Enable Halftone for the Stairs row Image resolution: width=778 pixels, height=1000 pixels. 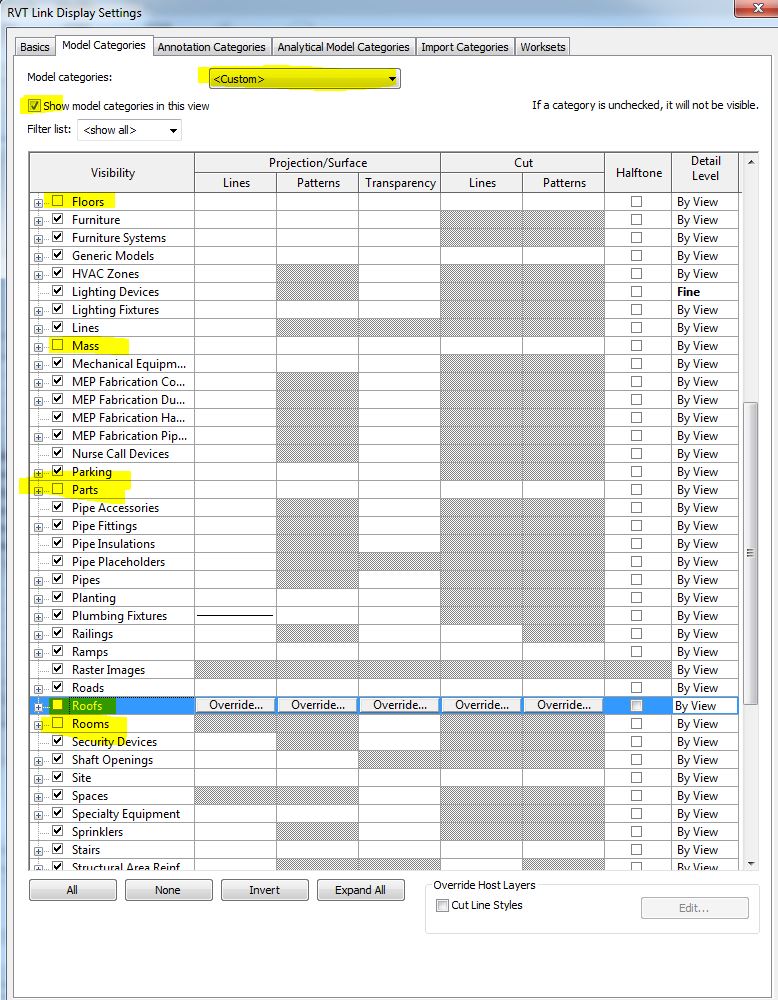636,849
